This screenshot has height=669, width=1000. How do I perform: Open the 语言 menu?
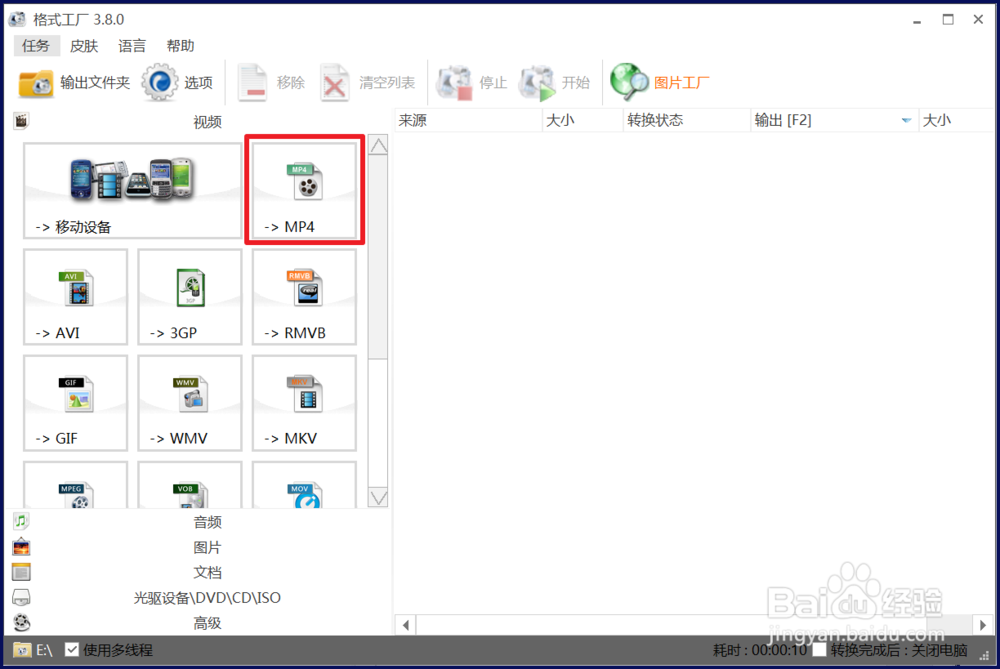(131, 45)
